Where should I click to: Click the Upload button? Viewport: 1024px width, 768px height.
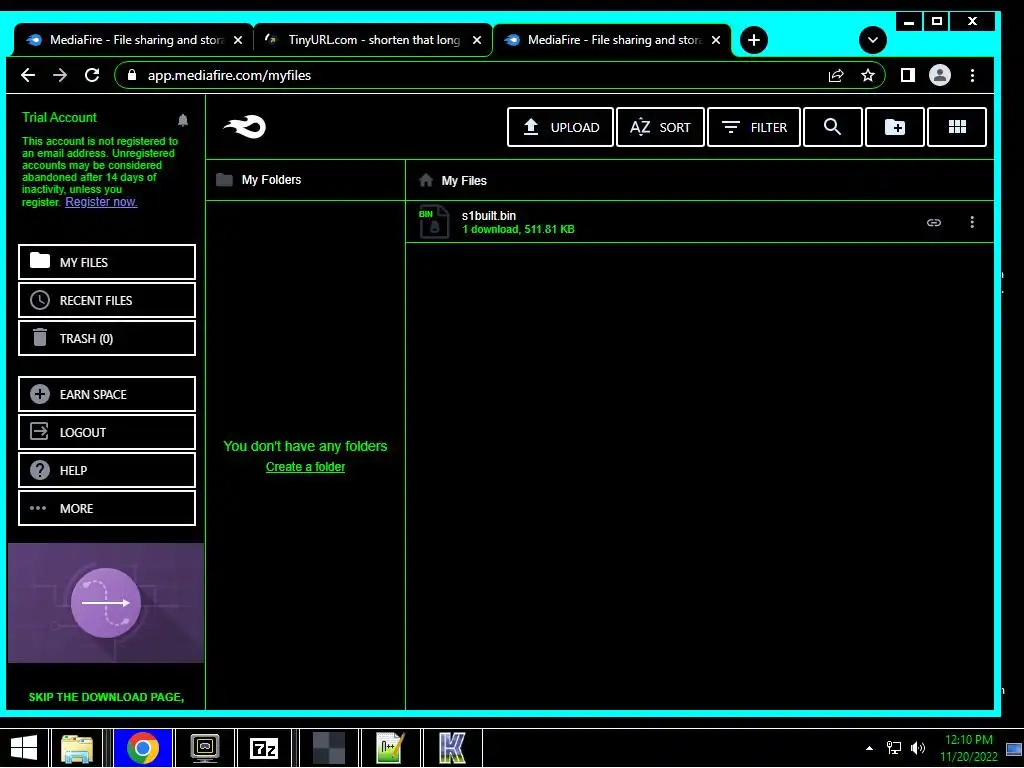pyautogui.click(x=560, y=127)
